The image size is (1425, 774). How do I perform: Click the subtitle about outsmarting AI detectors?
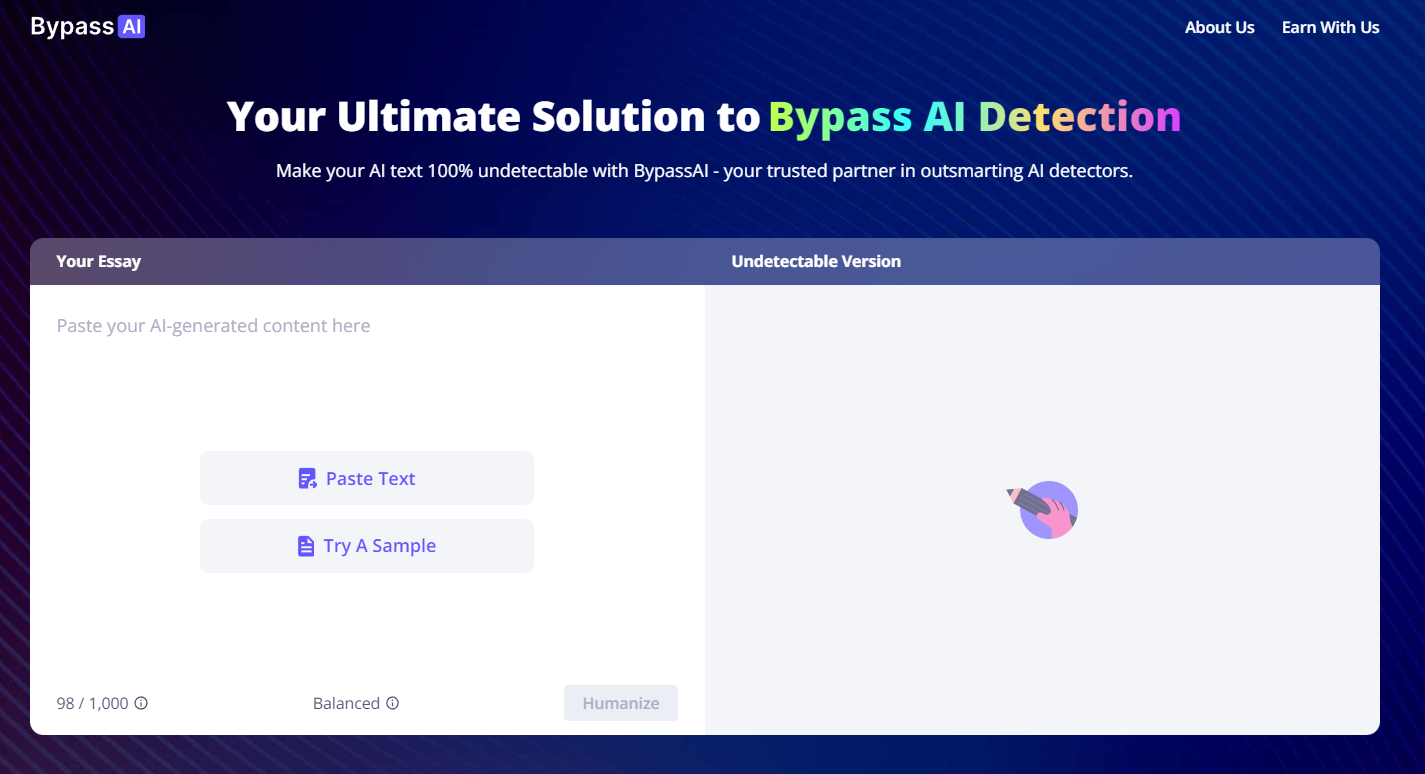coord(704,171)
